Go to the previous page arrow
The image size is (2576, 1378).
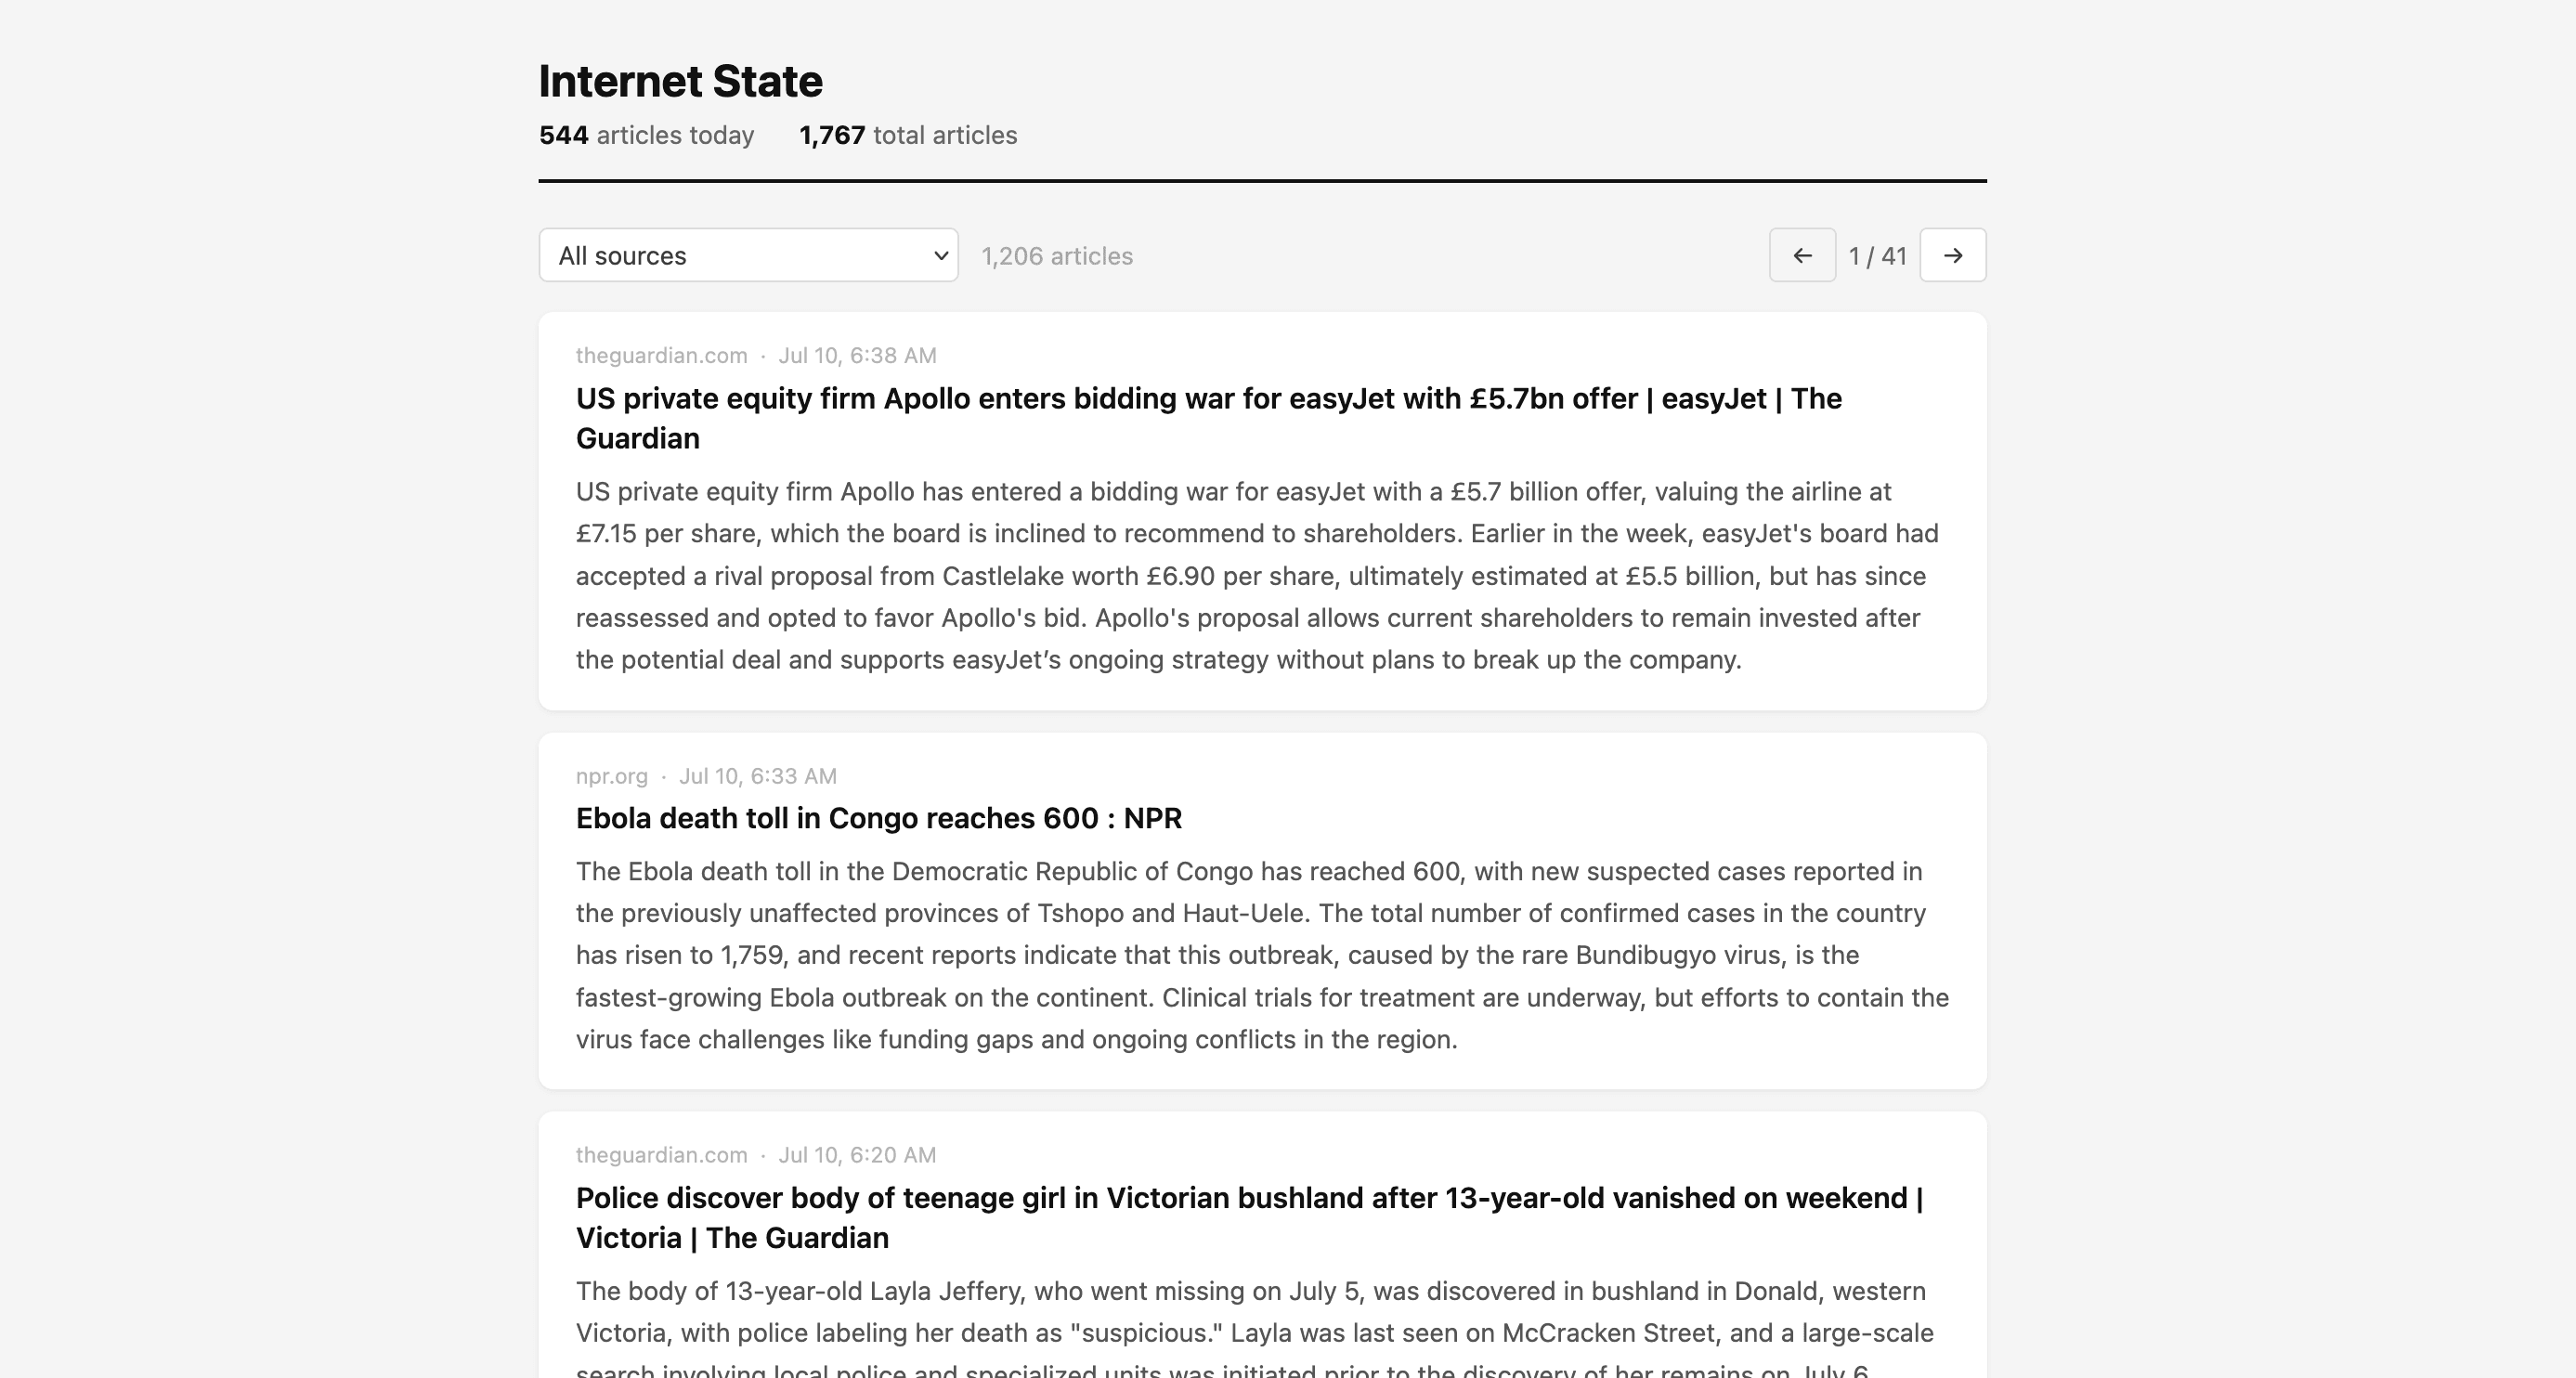click(1802, 255)
